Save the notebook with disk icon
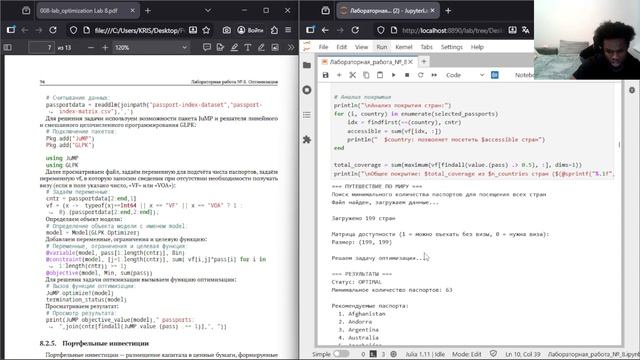 click(x=325, y=75)
